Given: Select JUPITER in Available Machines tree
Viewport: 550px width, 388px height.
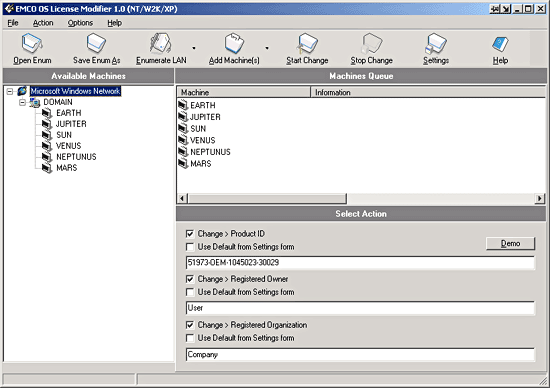Looking at the screenshot, I should 71,124.
